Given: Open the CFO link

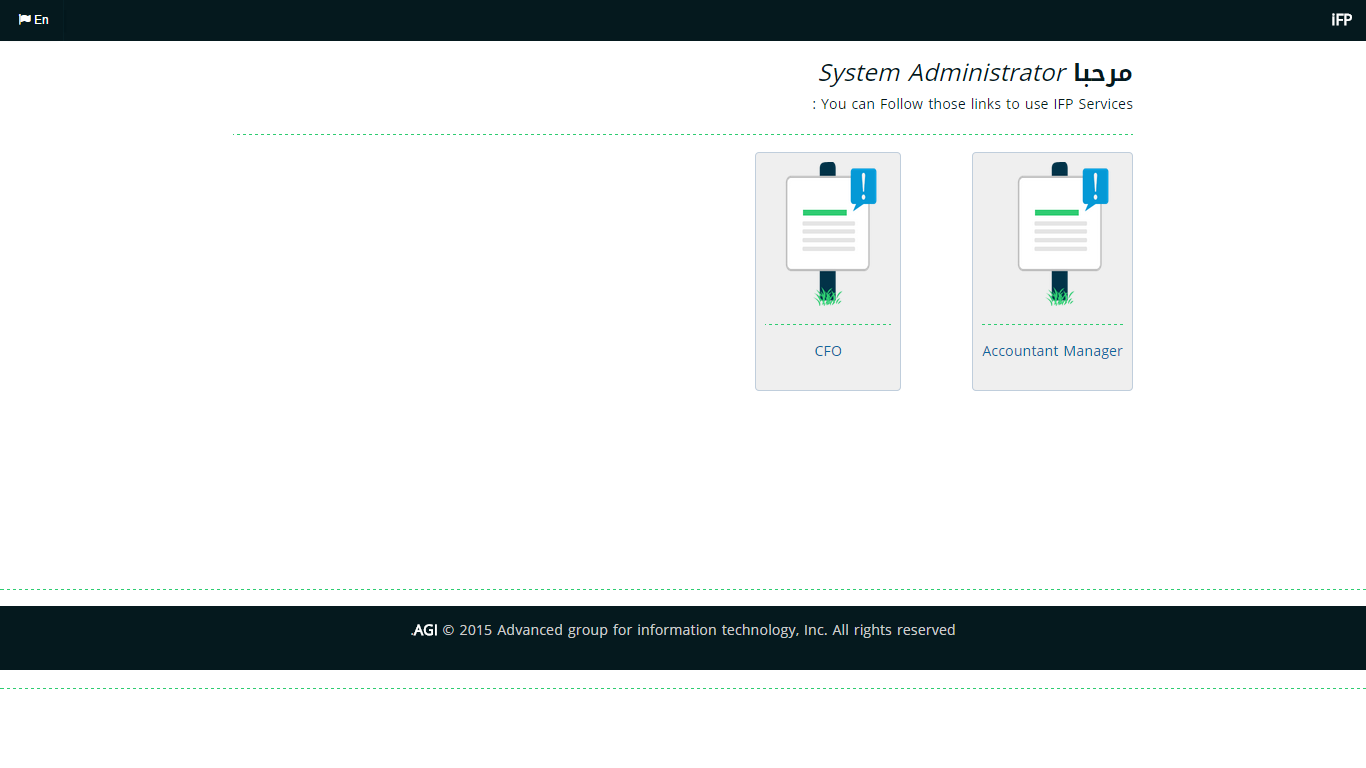Looking at the screenshot, I should click(x=828, y=351).
